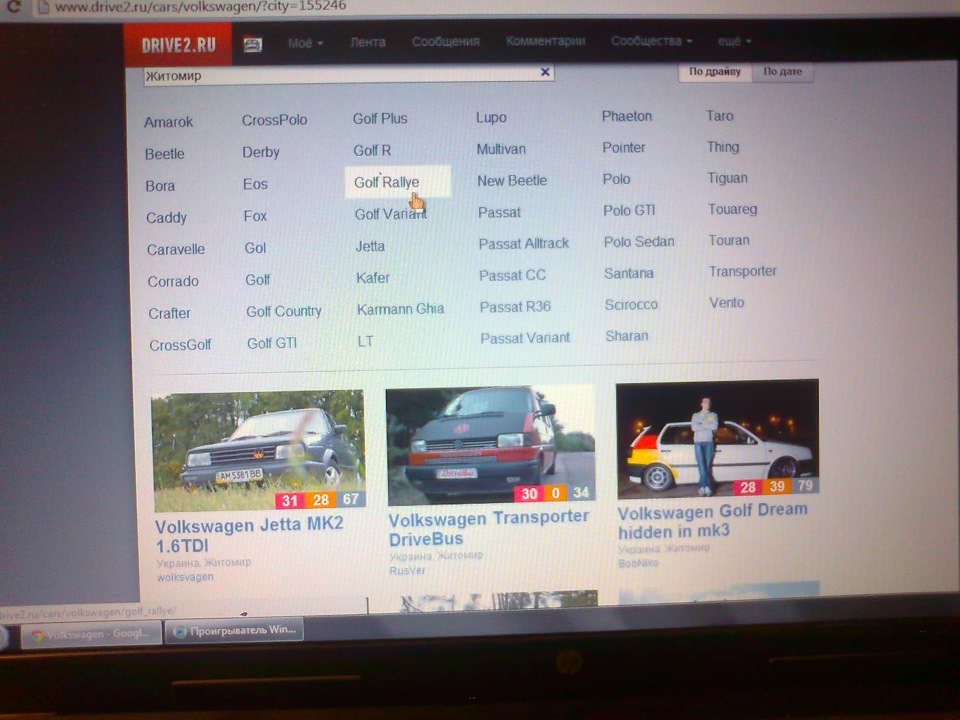This screenshot has height=720, width=960.
Task: Select the Passat Variant model link
Action: (525, 338)
